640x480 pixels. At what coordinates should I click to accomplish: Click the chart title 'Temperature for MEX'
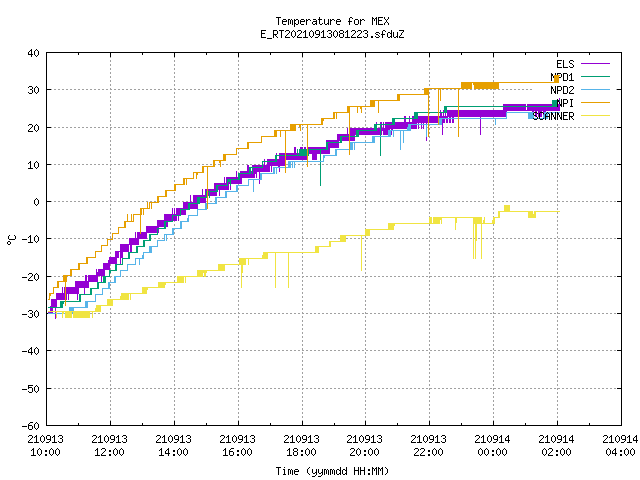pyautogui.click(x=332, y=21)
